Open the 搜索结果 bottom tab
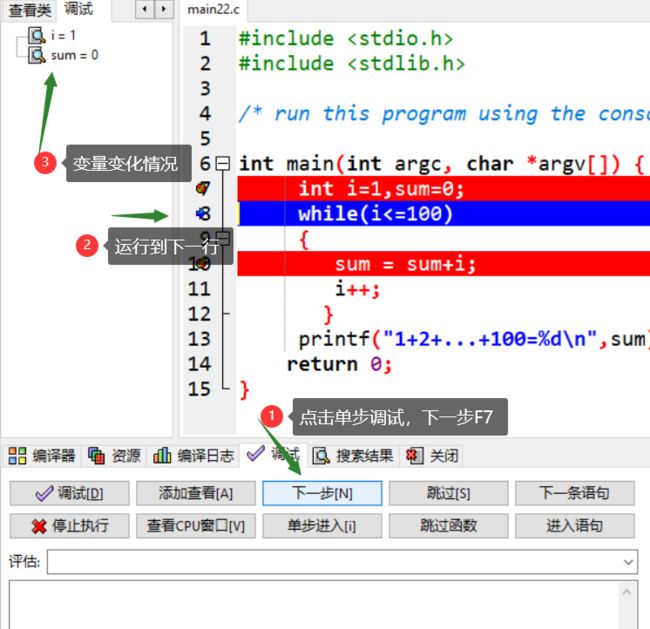This screenshot has width=650, height=629. (x=353, y=456)
